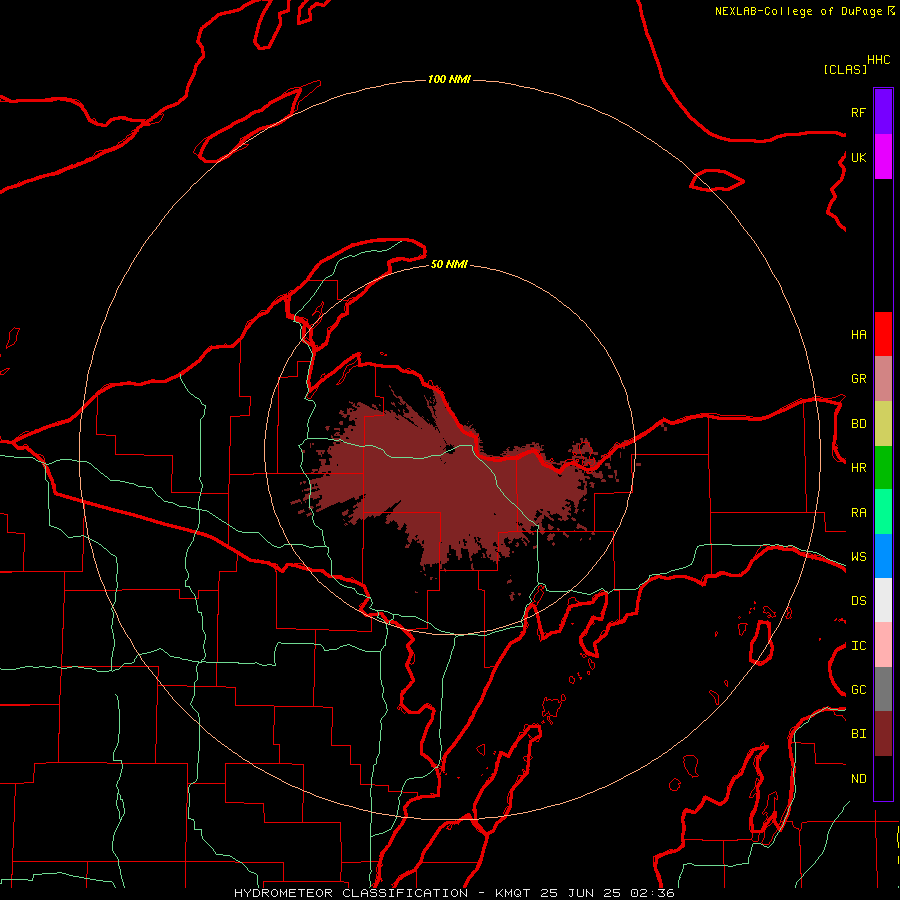The height and width of the screenshot is (900, 900).
Task: Click the HR green legend color block
Action: click(x=883, y=468)
